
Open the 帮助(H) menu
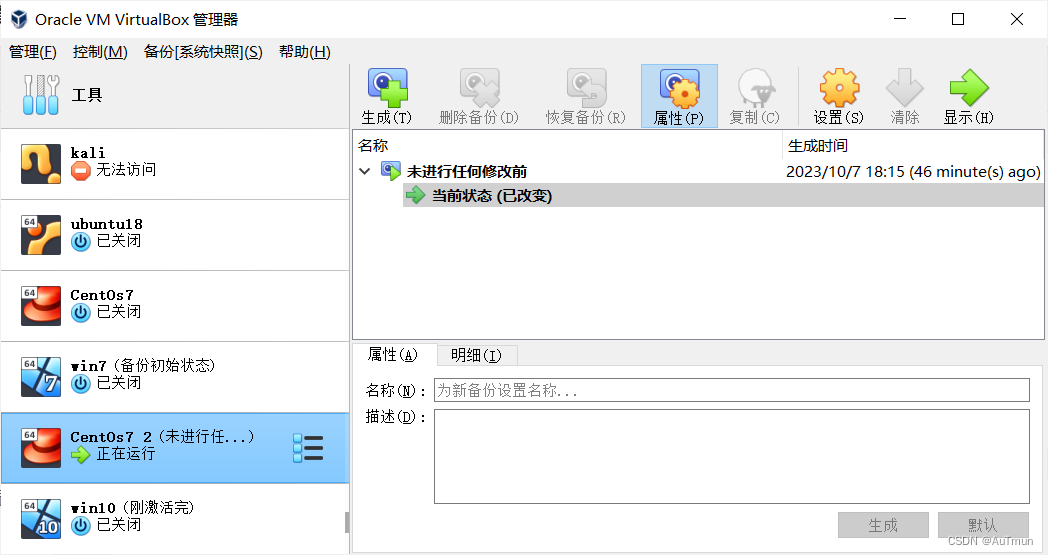pyautogui.click(x=305, y=51)
